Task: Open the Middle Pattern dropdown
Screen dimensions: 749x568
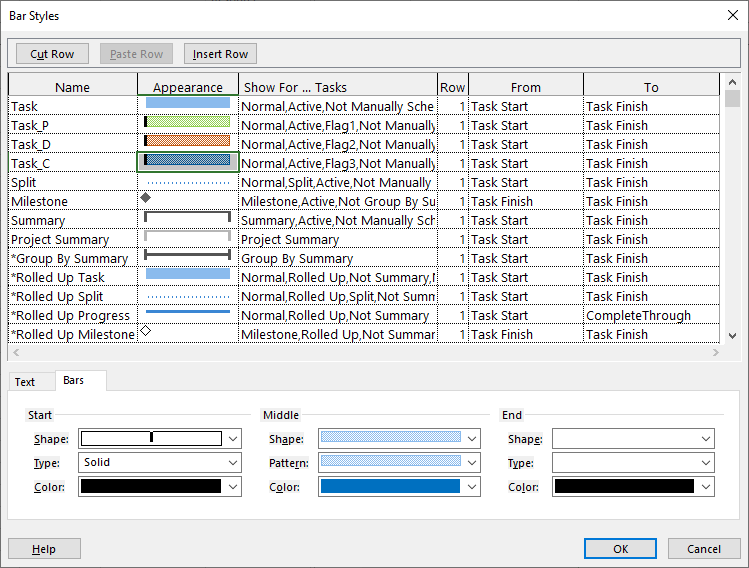Action: (x=399, y=462)
